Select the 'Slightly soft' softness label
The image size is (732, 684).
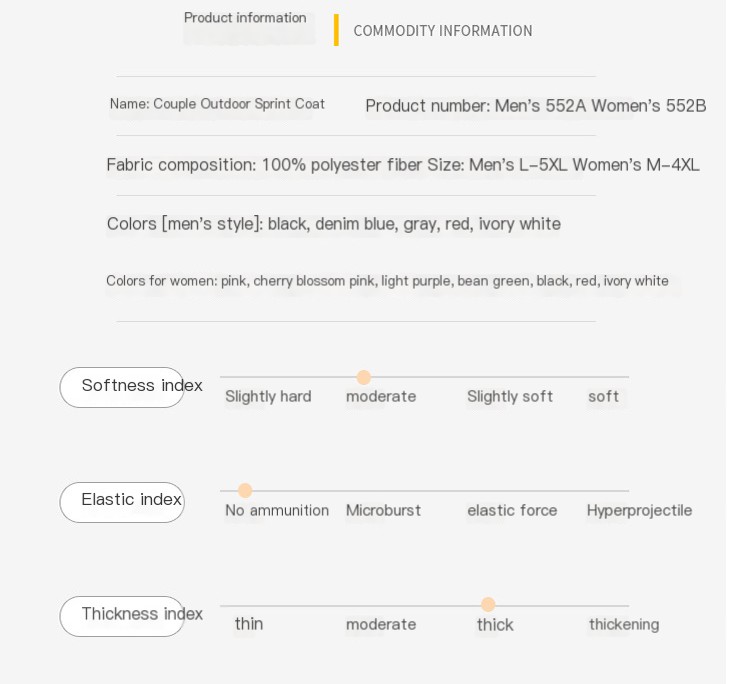[510, 397]
